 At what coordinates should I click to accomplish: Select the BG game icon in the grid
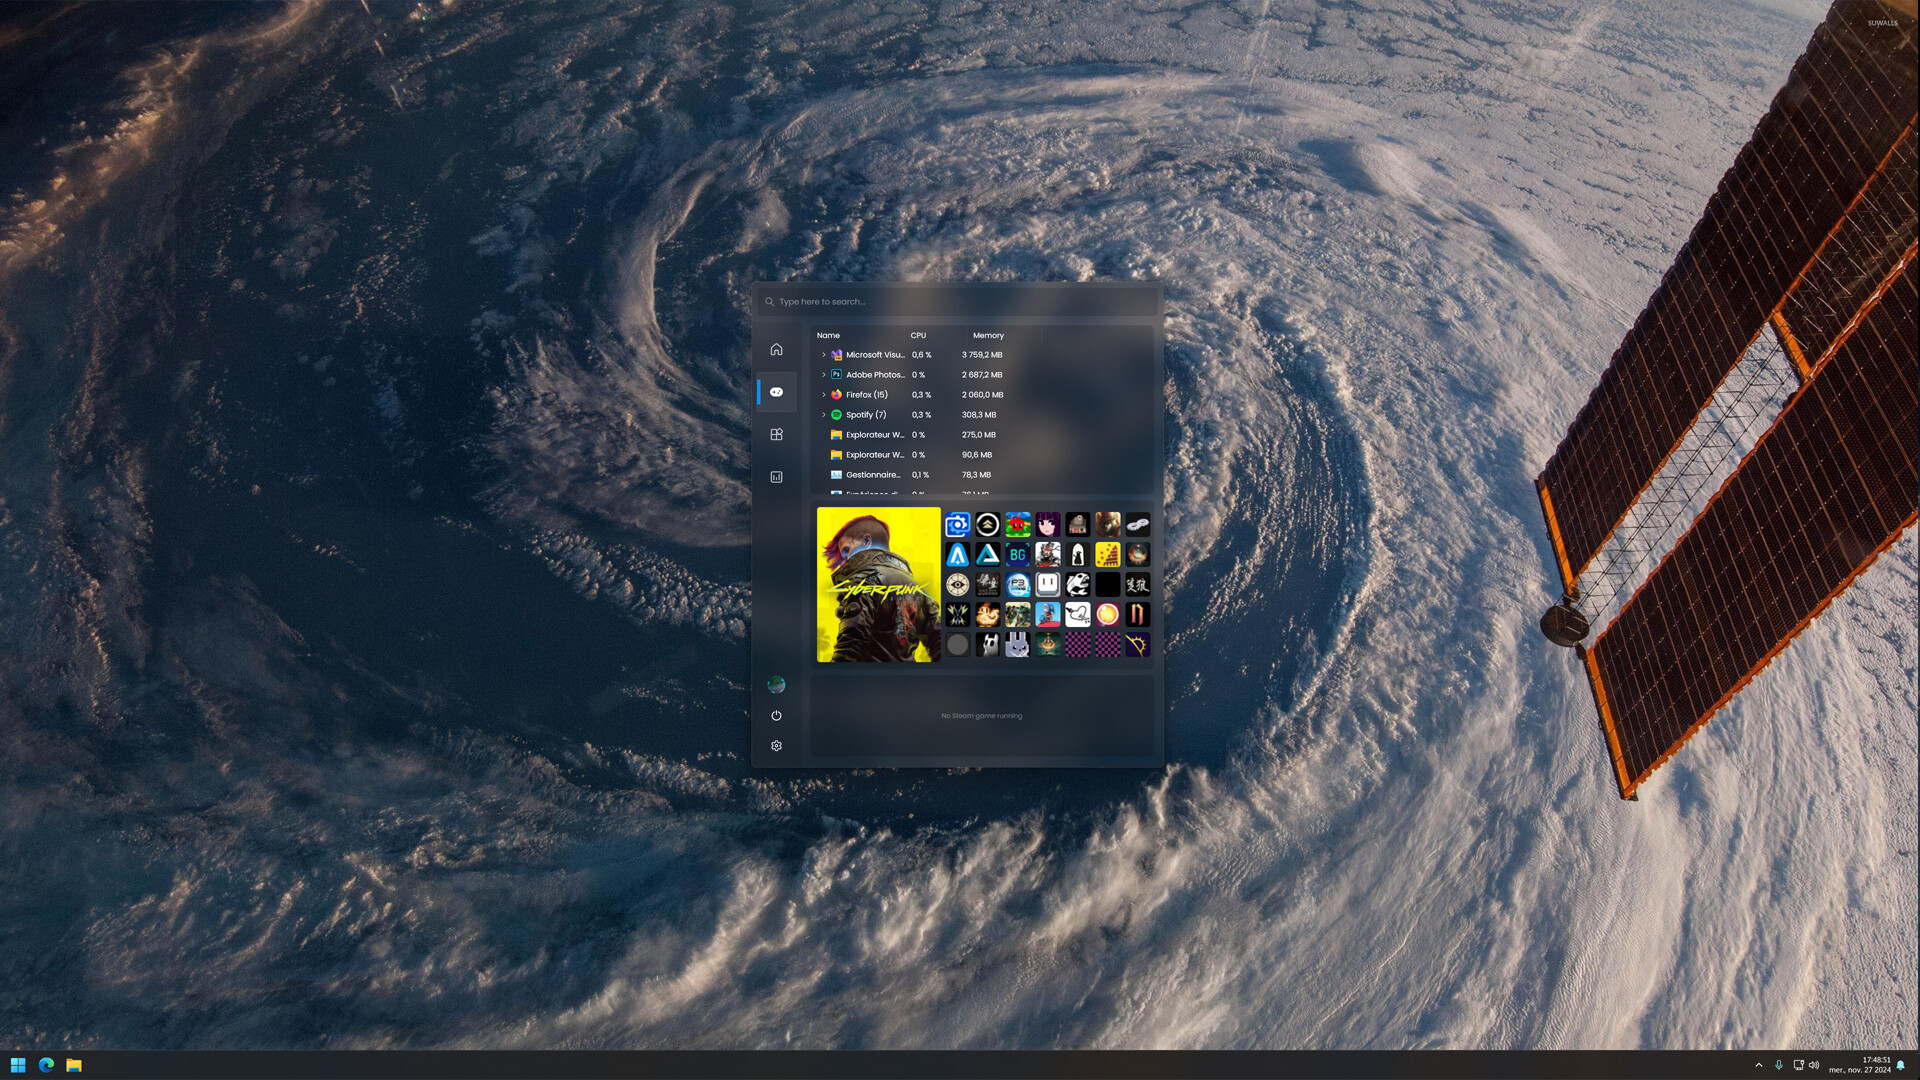tap(1017, 554)
